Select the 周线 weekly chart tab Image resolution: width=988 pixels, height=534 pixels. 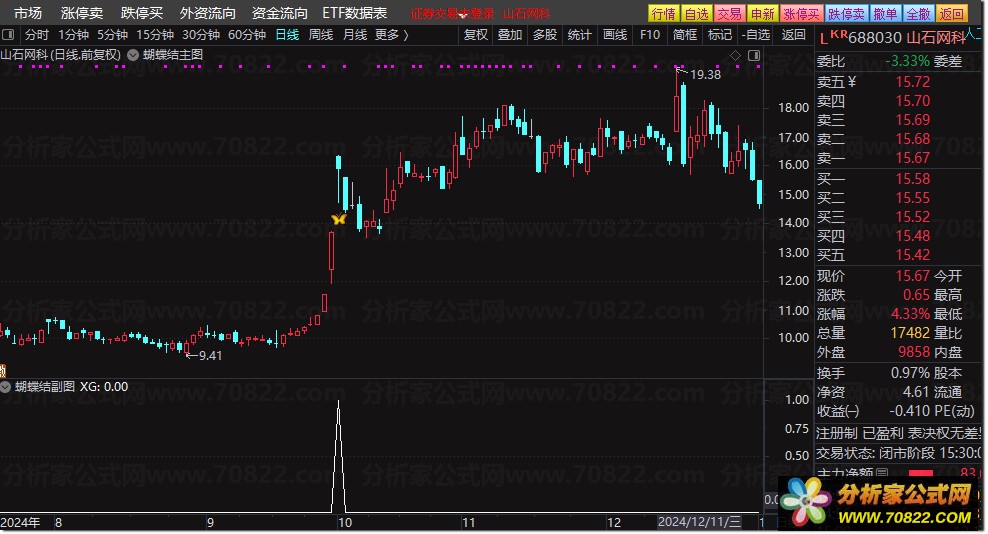[x=321, y=35]
